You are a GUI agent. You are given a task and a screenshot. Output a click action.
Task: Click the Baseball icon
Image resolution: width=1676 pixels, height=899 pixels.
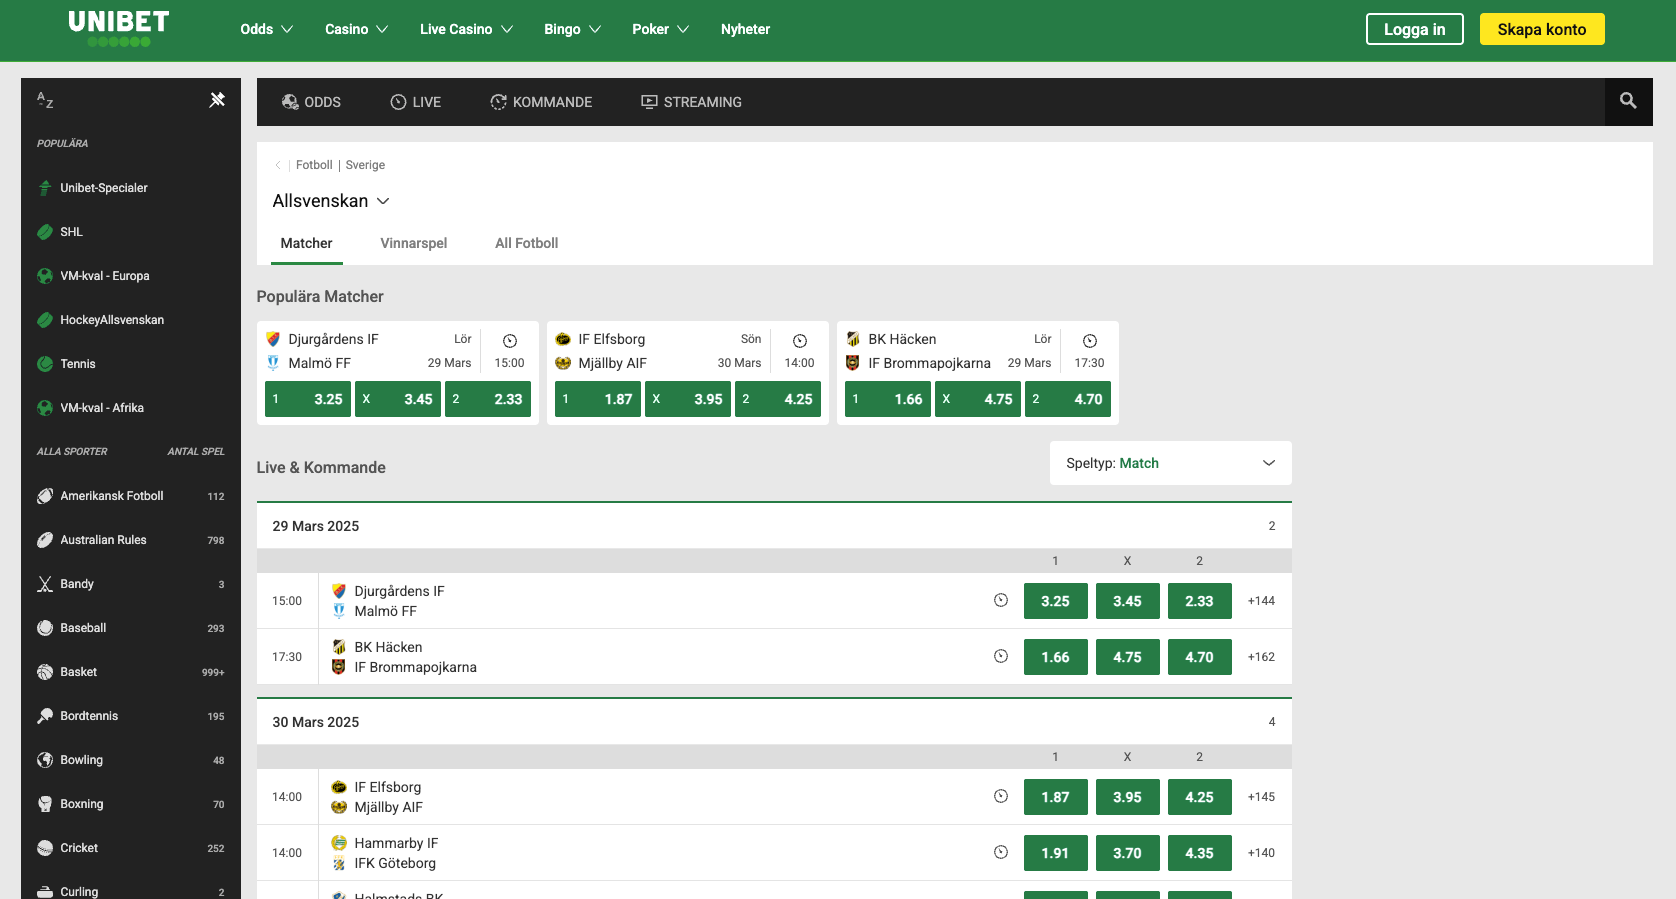pos(45,628)
